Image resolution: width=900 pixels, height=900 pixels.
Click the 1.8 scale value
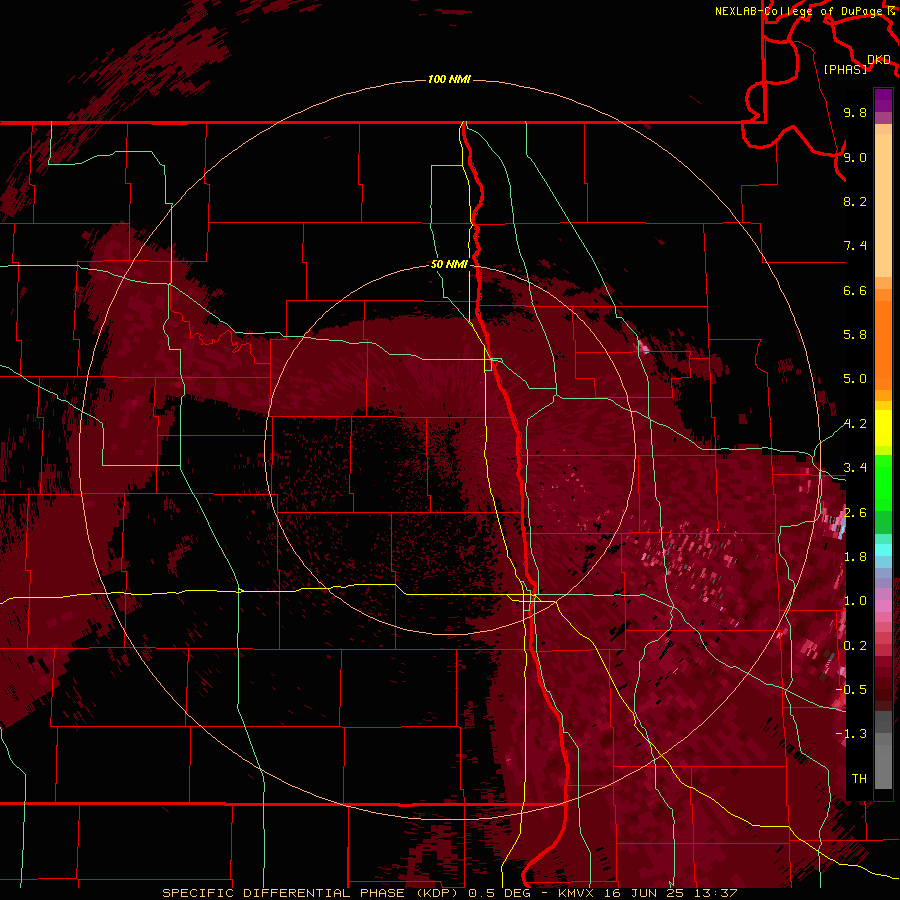pyautogui.click(x=855, y=557)
